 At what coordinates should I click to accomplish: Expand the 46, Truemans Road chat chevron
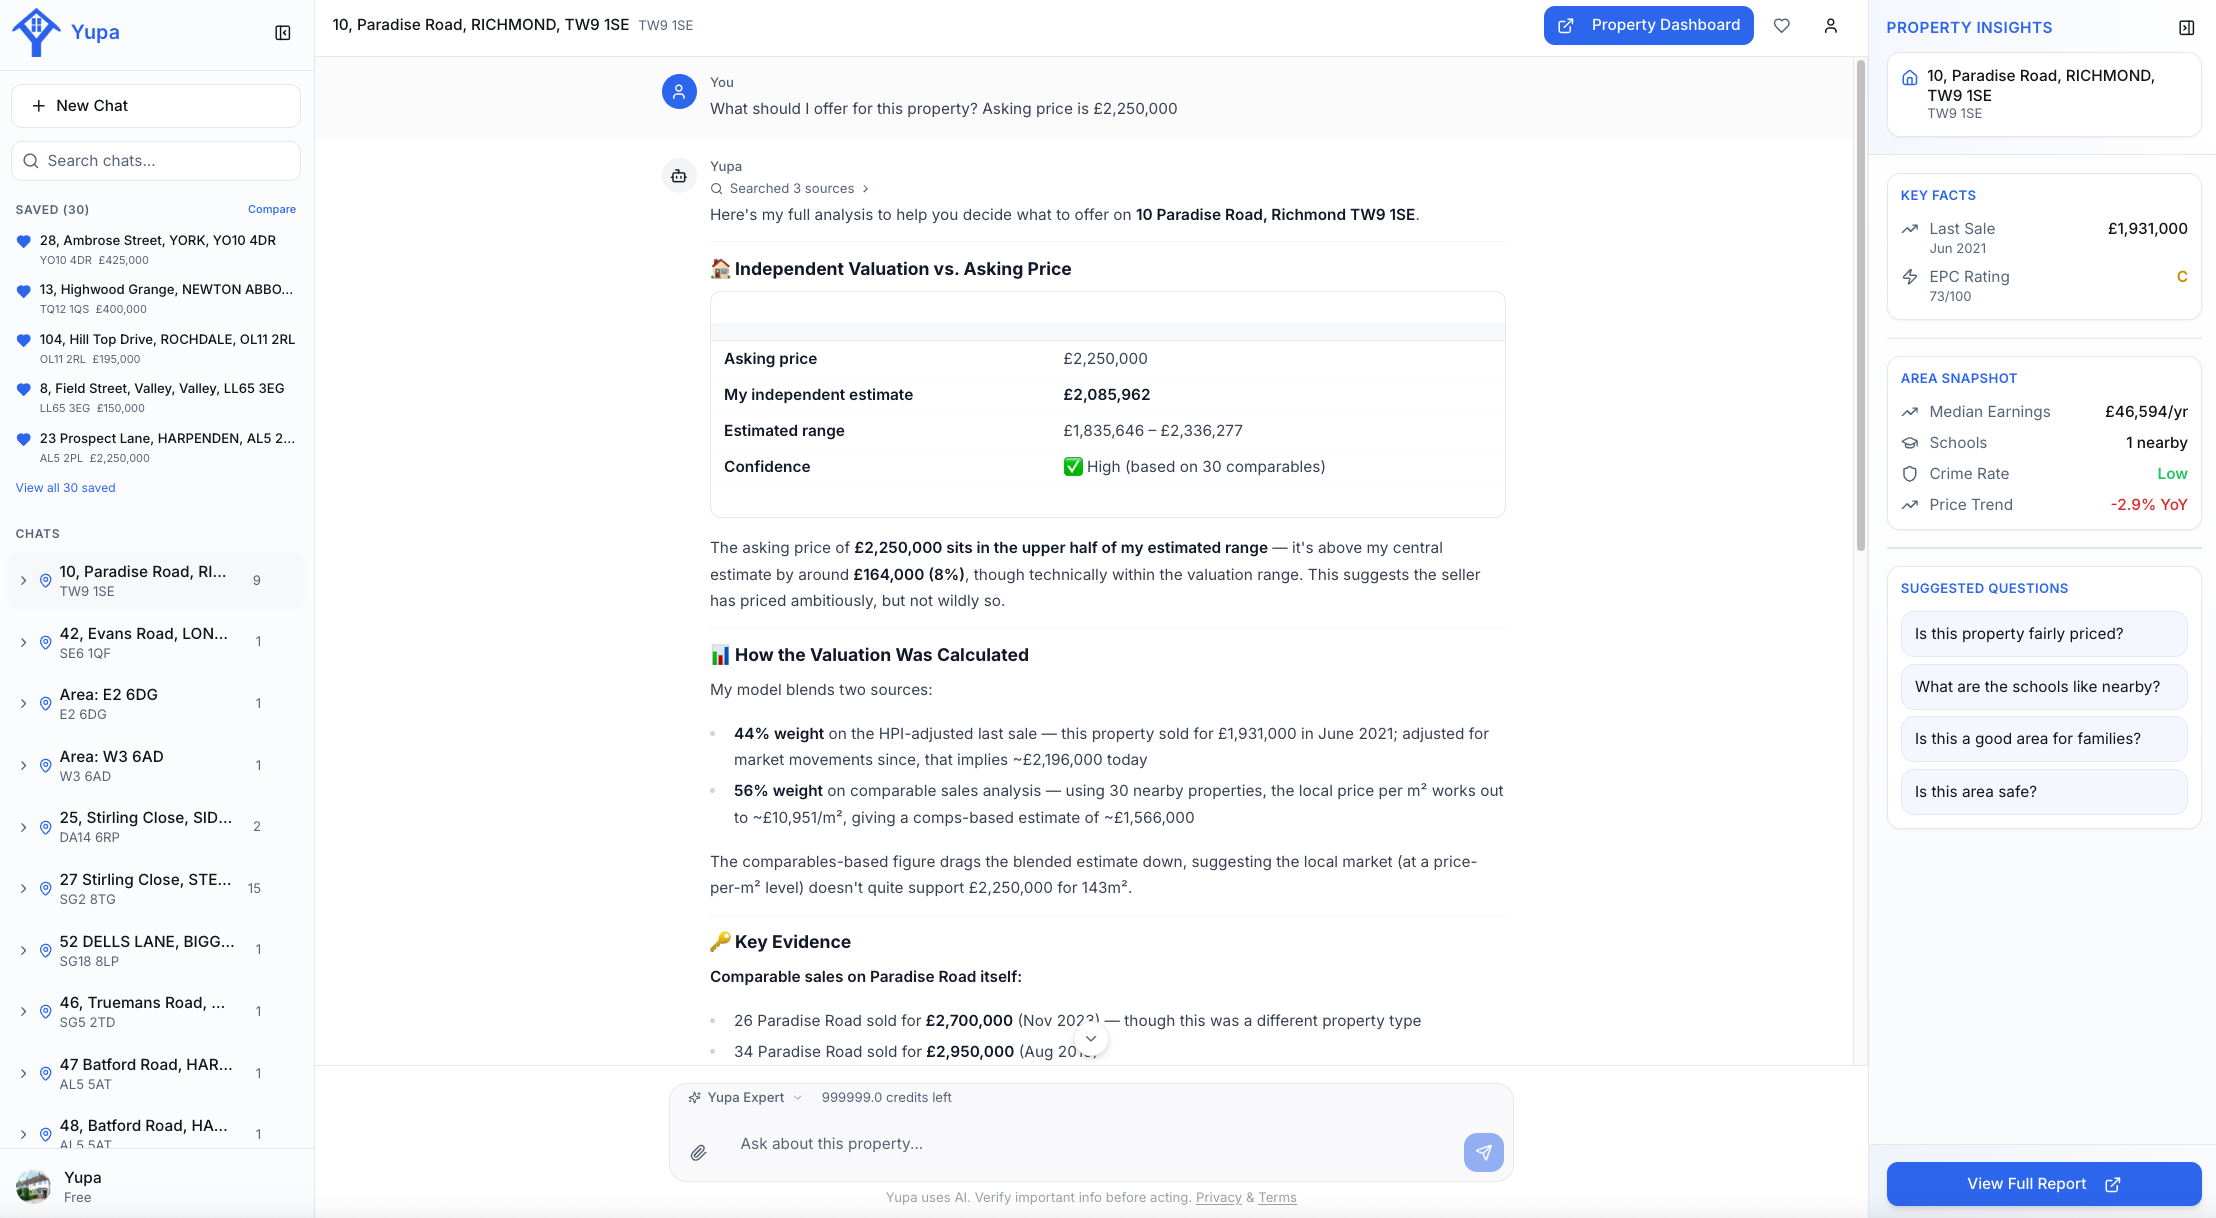click(x=23, y=1012)
